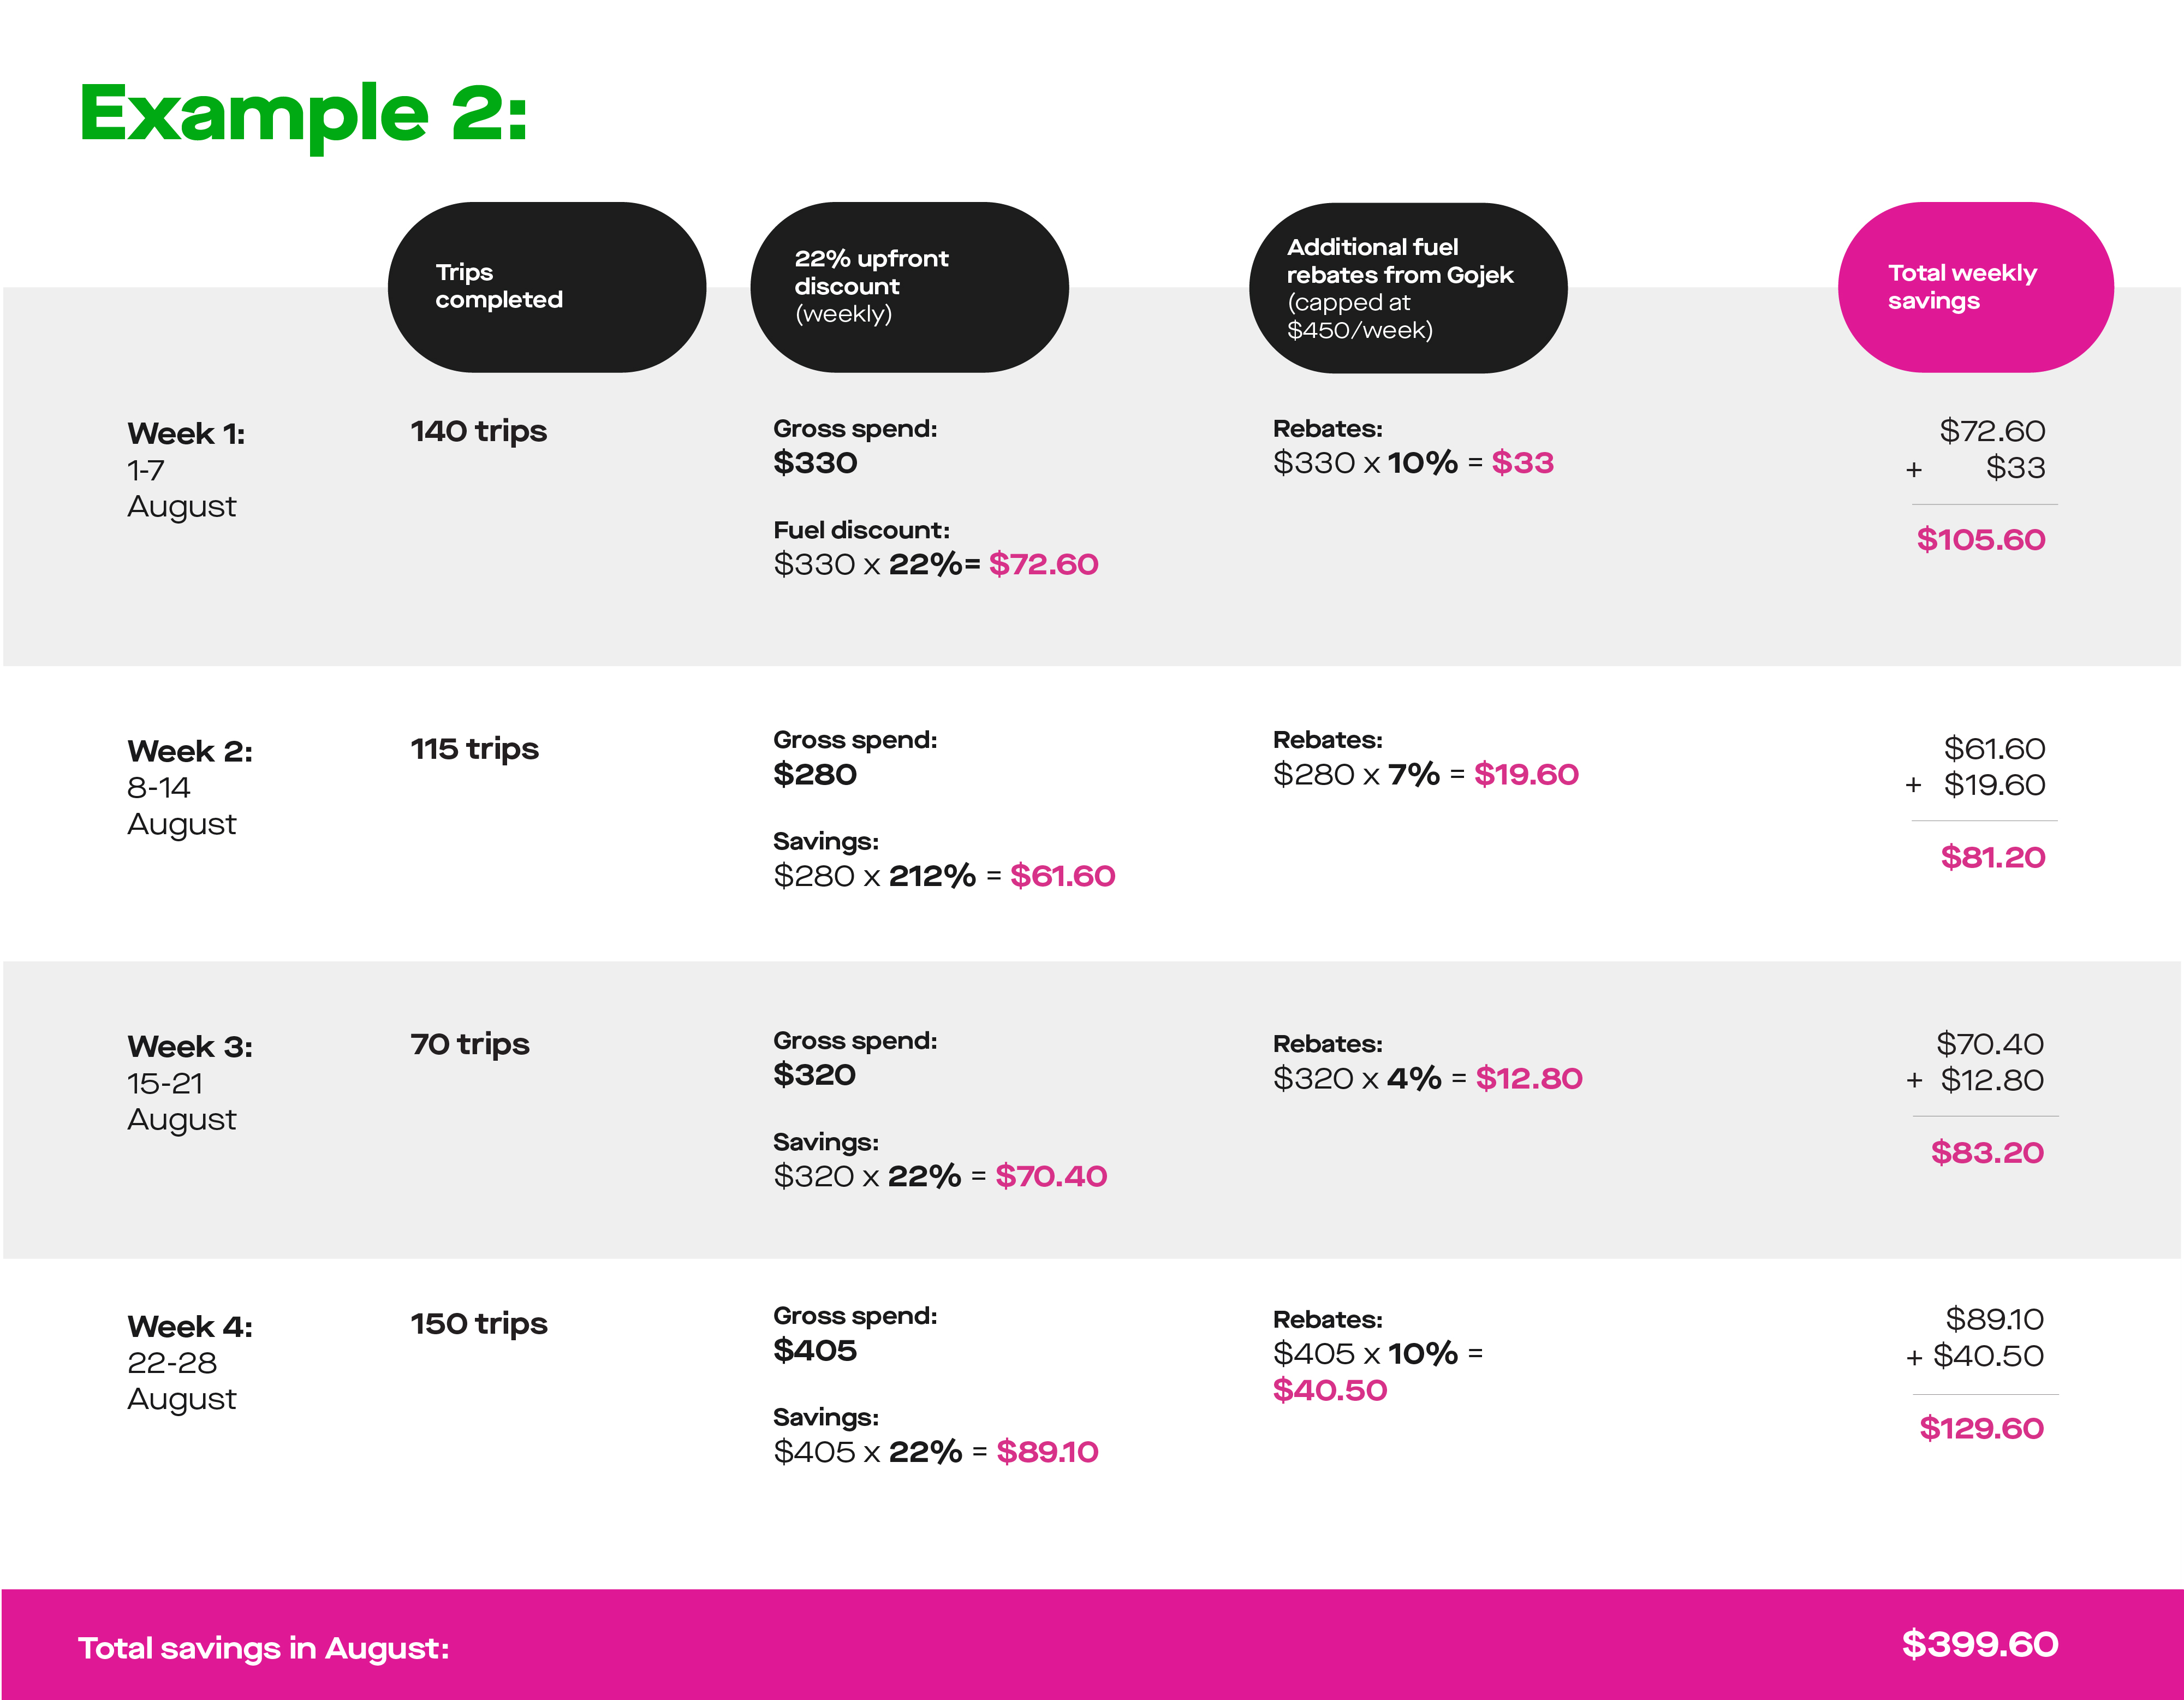Click the pink Total weekly savings pill

[1975, 287]
